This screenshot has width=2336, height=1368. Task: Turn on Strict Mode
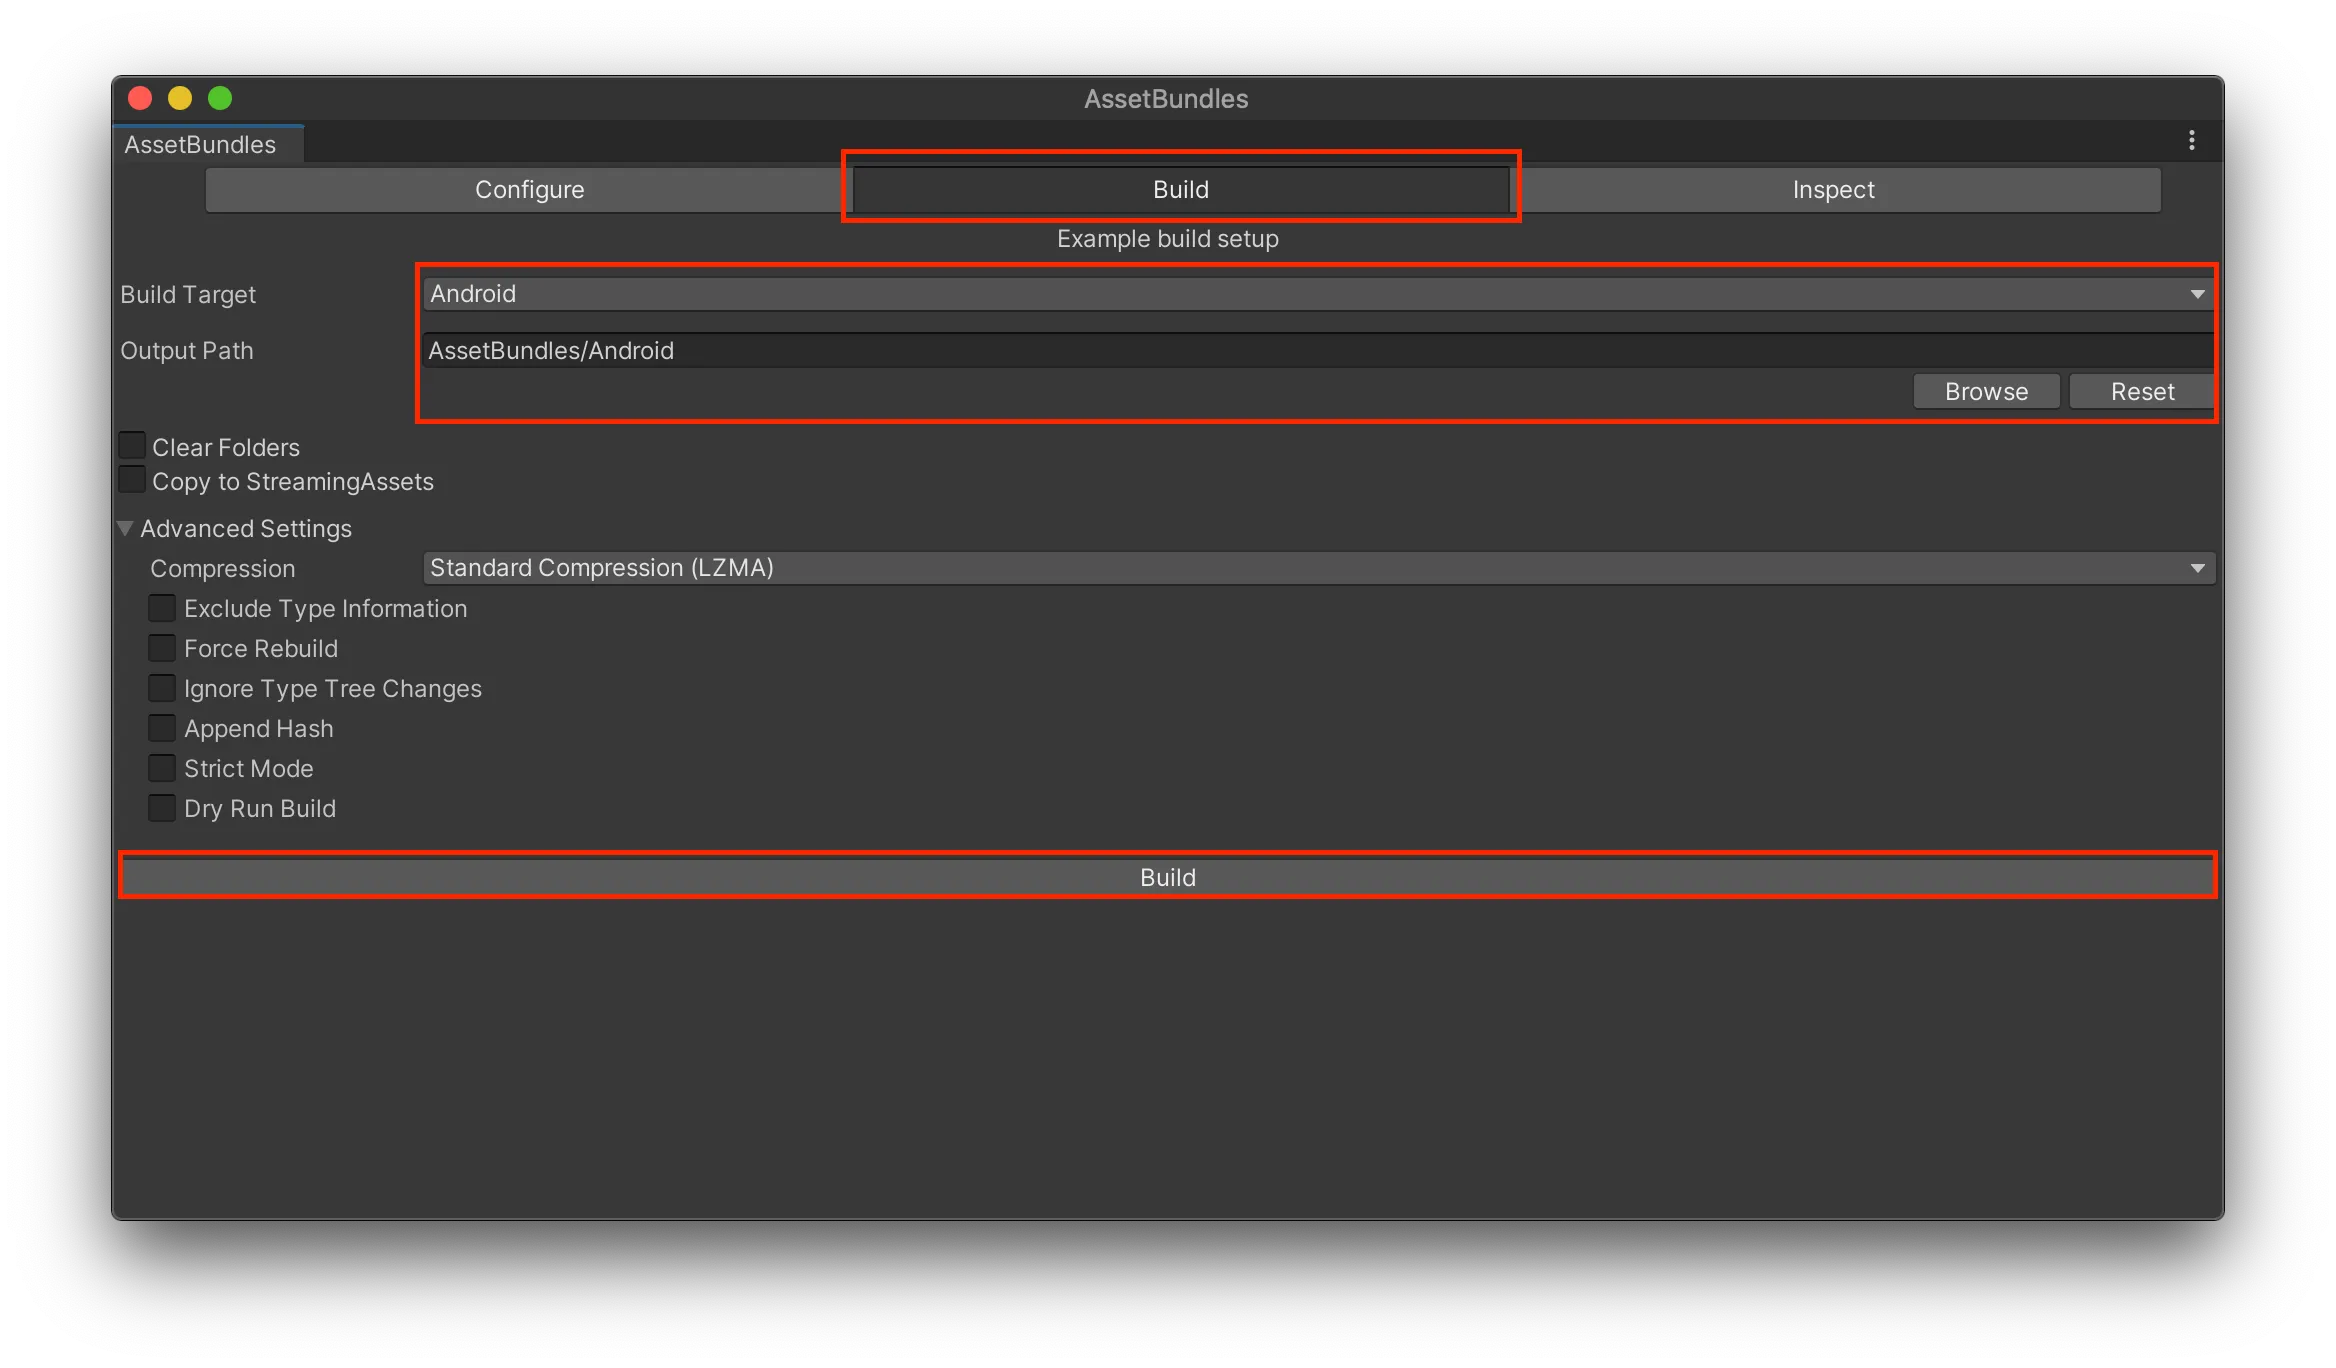(161, 767)
